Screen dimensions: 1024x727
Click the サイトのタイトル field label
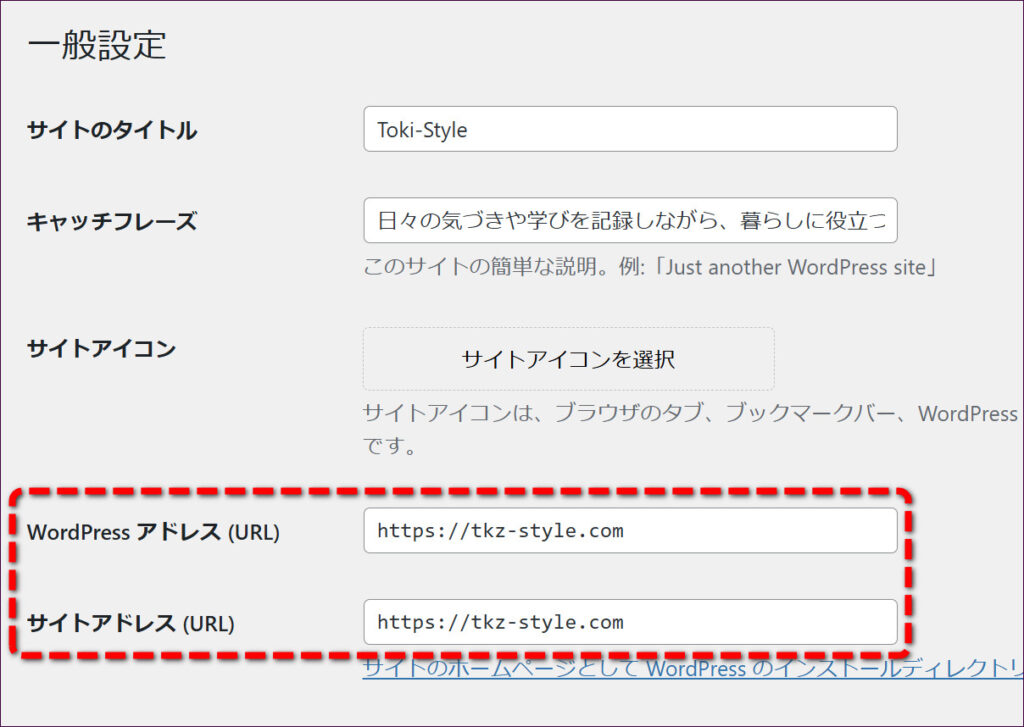point(112,130)
